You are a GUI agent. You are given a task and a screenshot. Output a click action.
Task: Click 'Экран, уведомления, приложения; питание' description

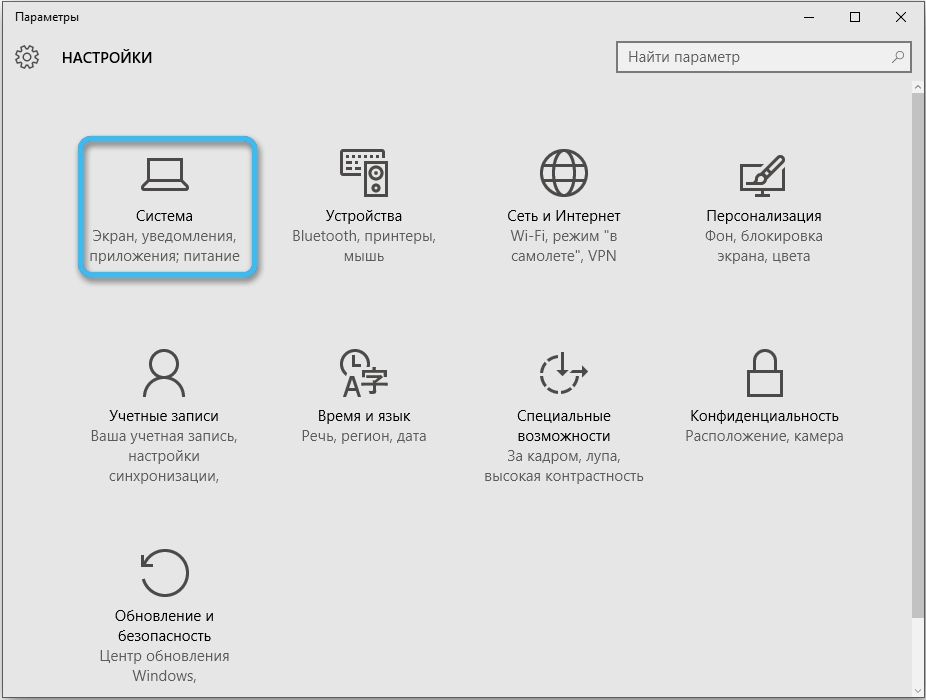tap(164, 246)
